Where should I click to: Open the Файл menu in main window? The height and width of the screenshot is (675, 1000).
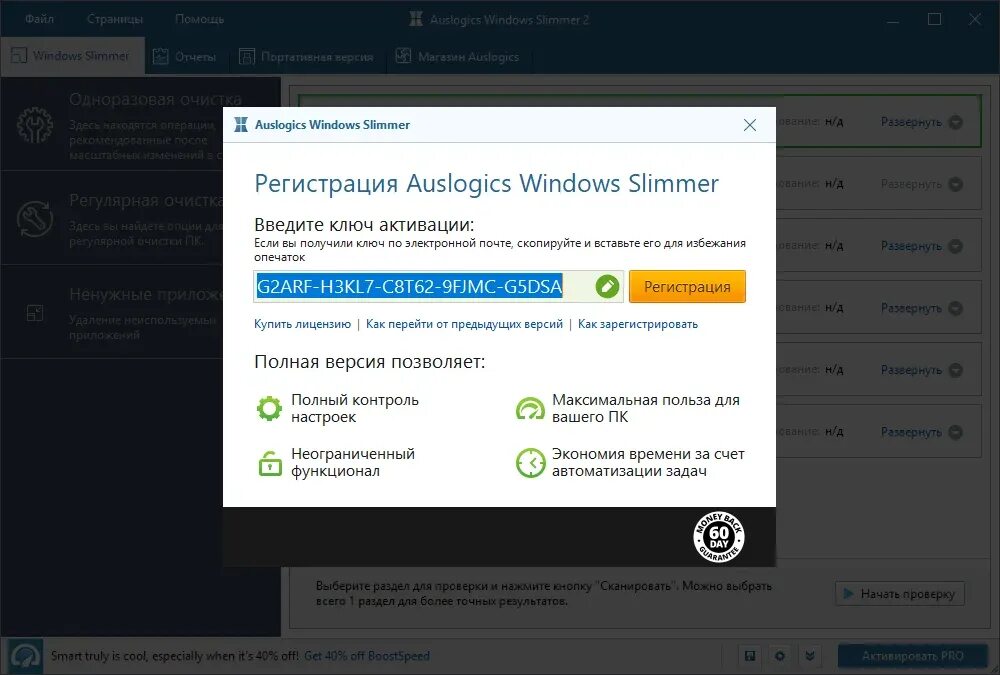[40, 19]
